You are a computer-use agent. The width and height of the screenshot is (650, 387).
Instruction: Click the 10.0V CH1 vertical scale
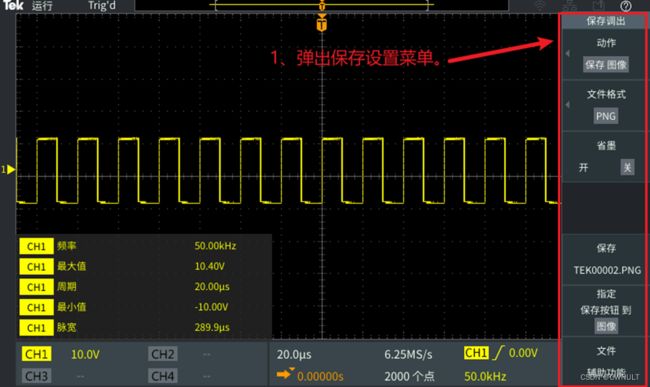pos(85,354)
